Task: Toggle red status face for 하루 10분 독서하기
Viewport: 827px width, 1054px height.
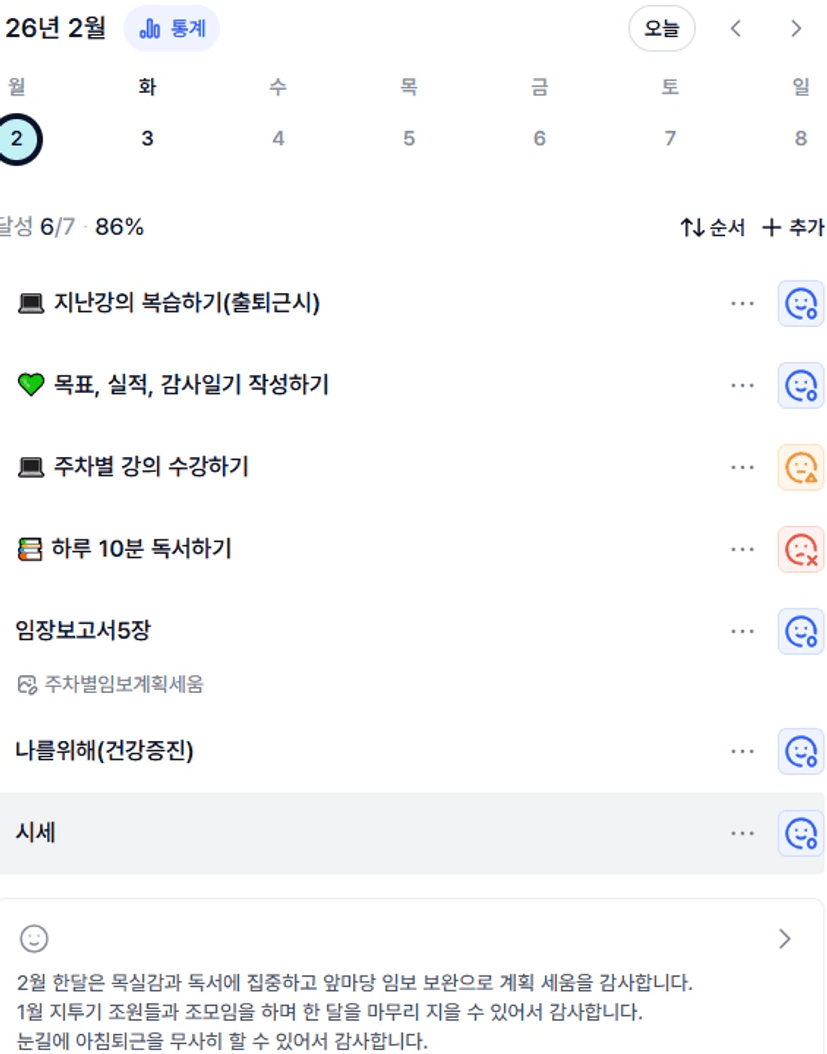Action: tap(801, 549)
